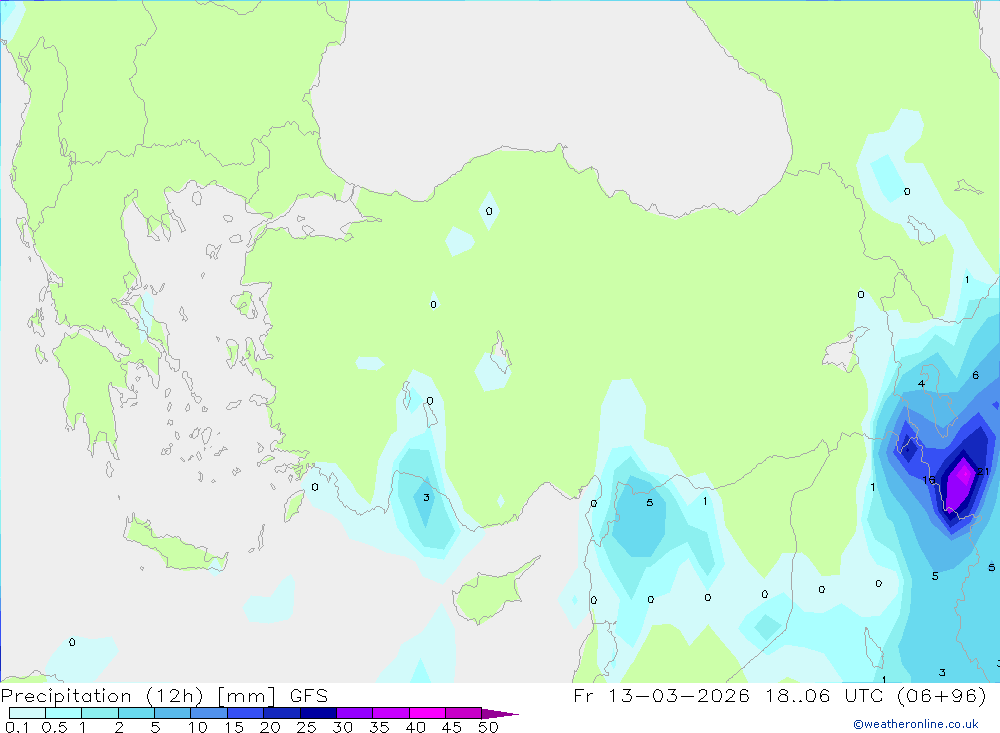Click the "25" legend scale label
This screenshot has width=1000, height=733.
(306, 727)
